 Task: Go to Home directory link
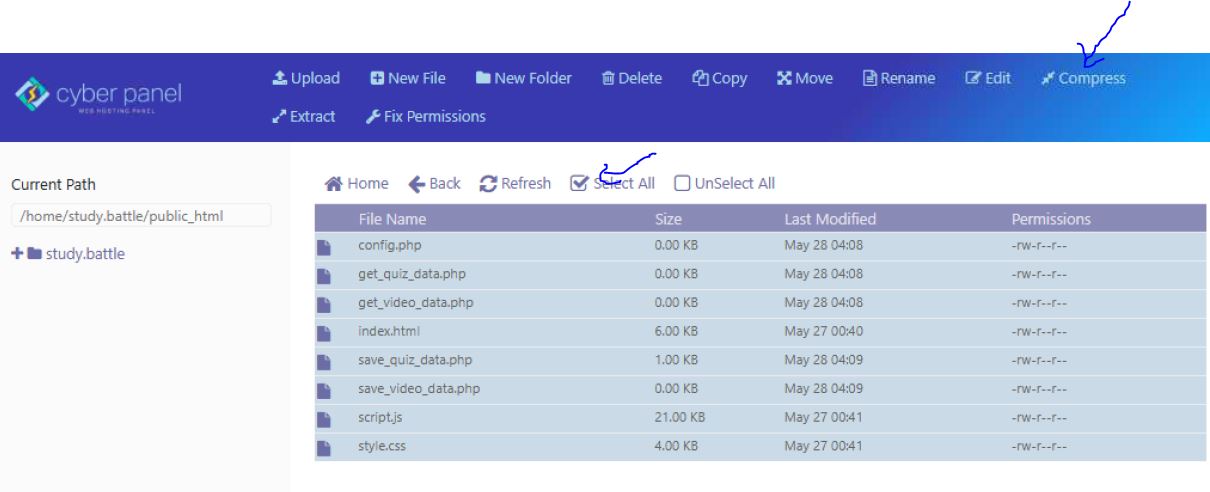pos(357,183)
